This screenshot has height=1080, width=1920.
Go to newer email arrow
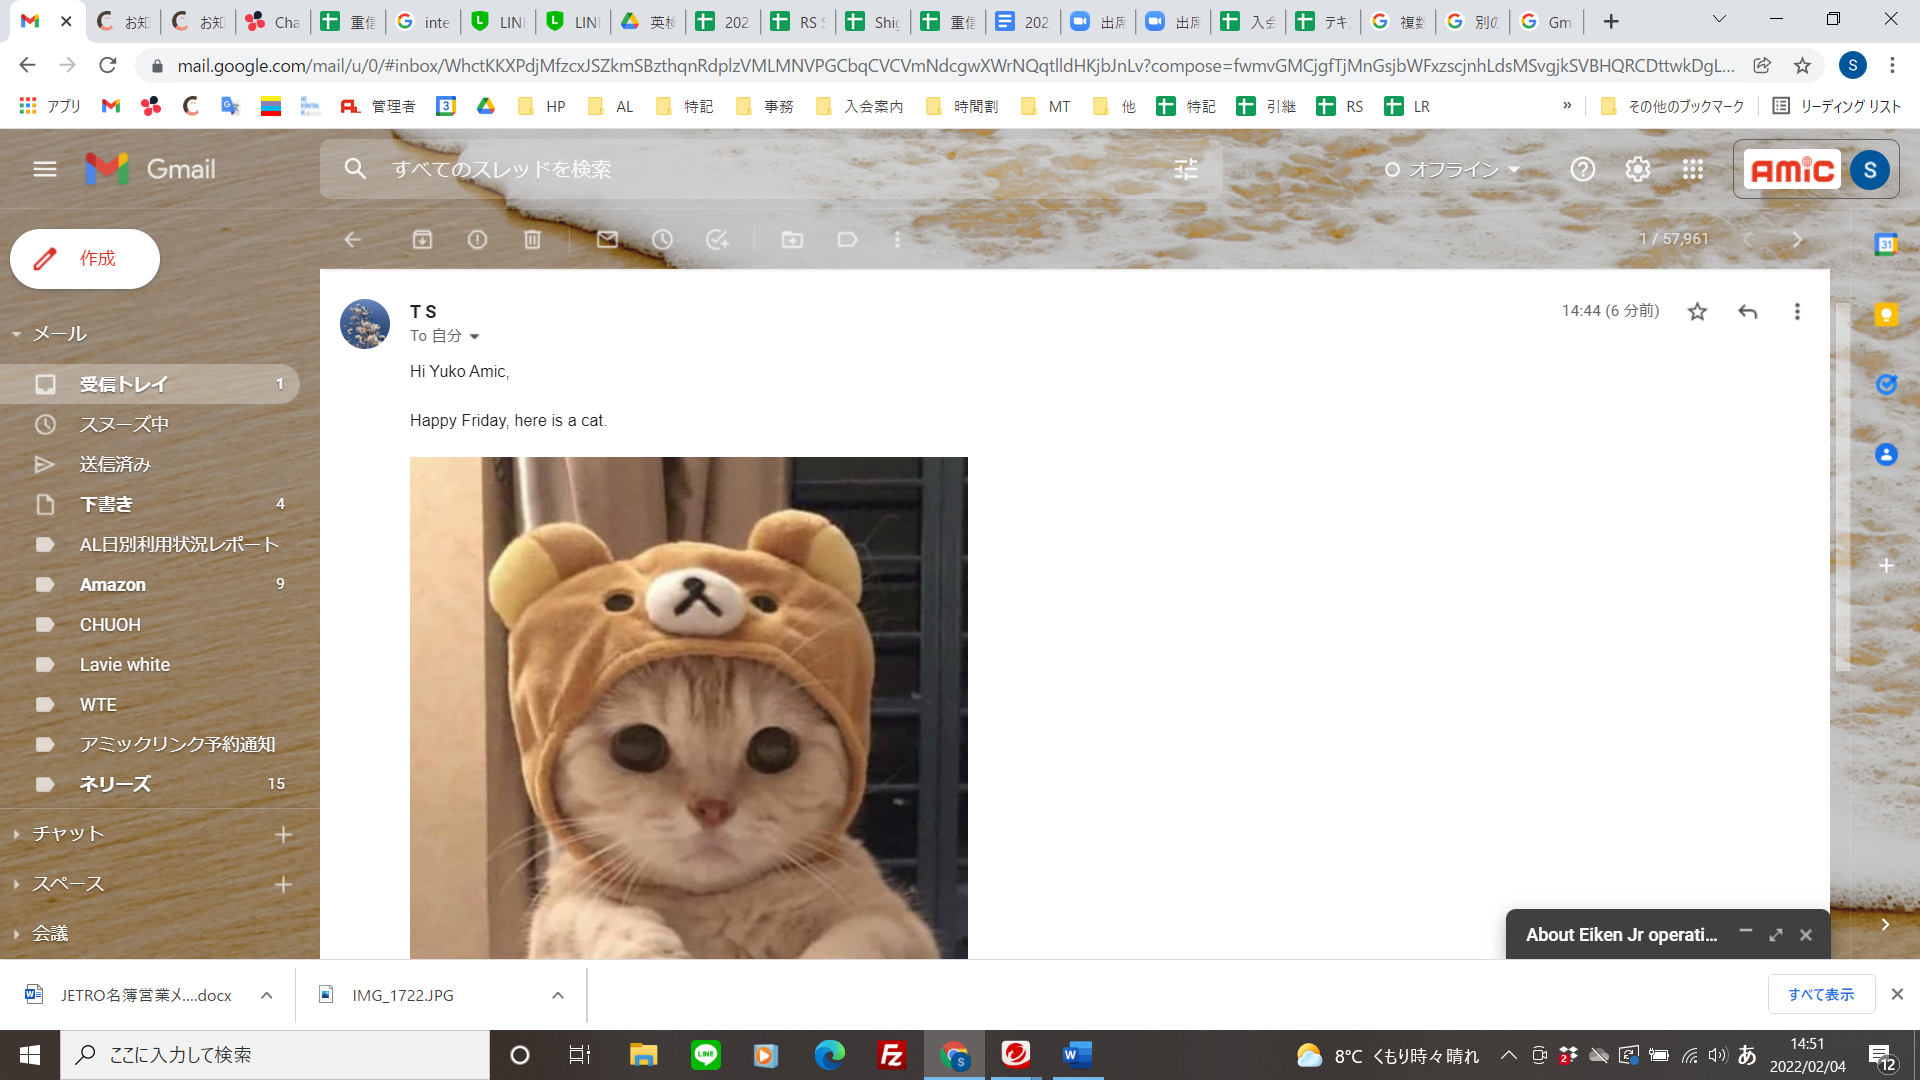coord(1747,239)
